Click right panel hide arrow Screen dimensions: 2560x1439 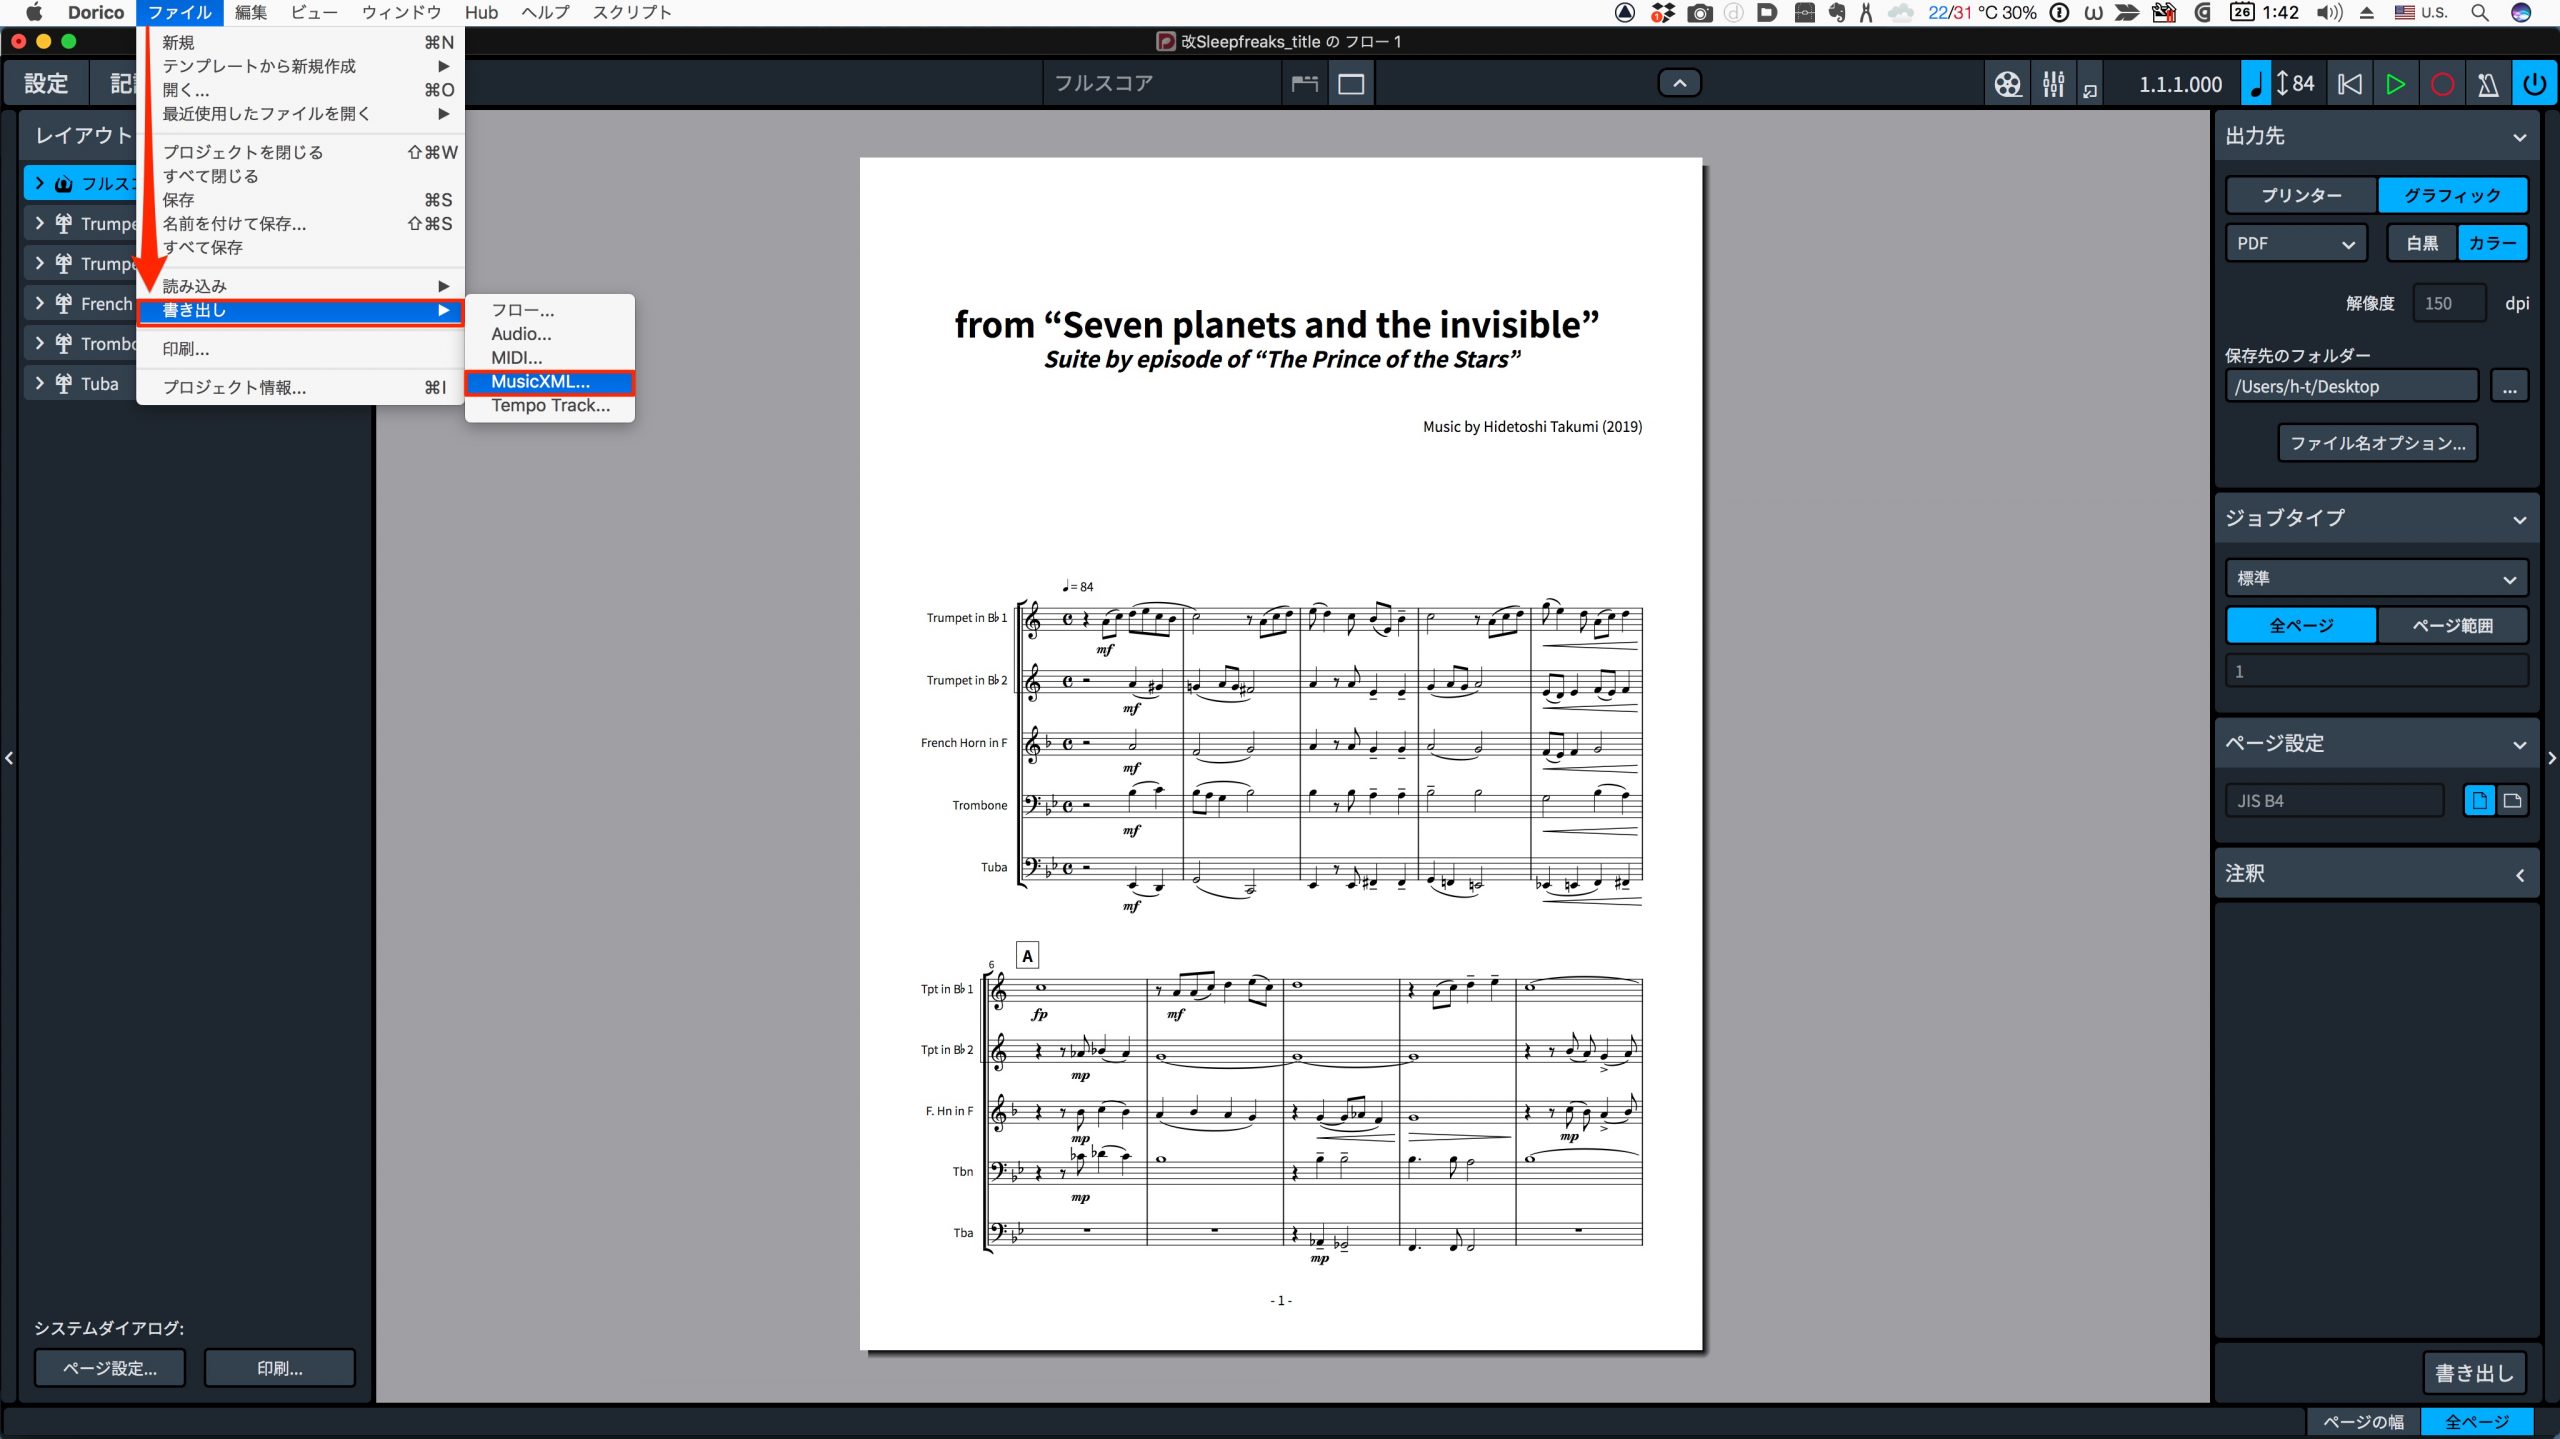[2551, 758]
